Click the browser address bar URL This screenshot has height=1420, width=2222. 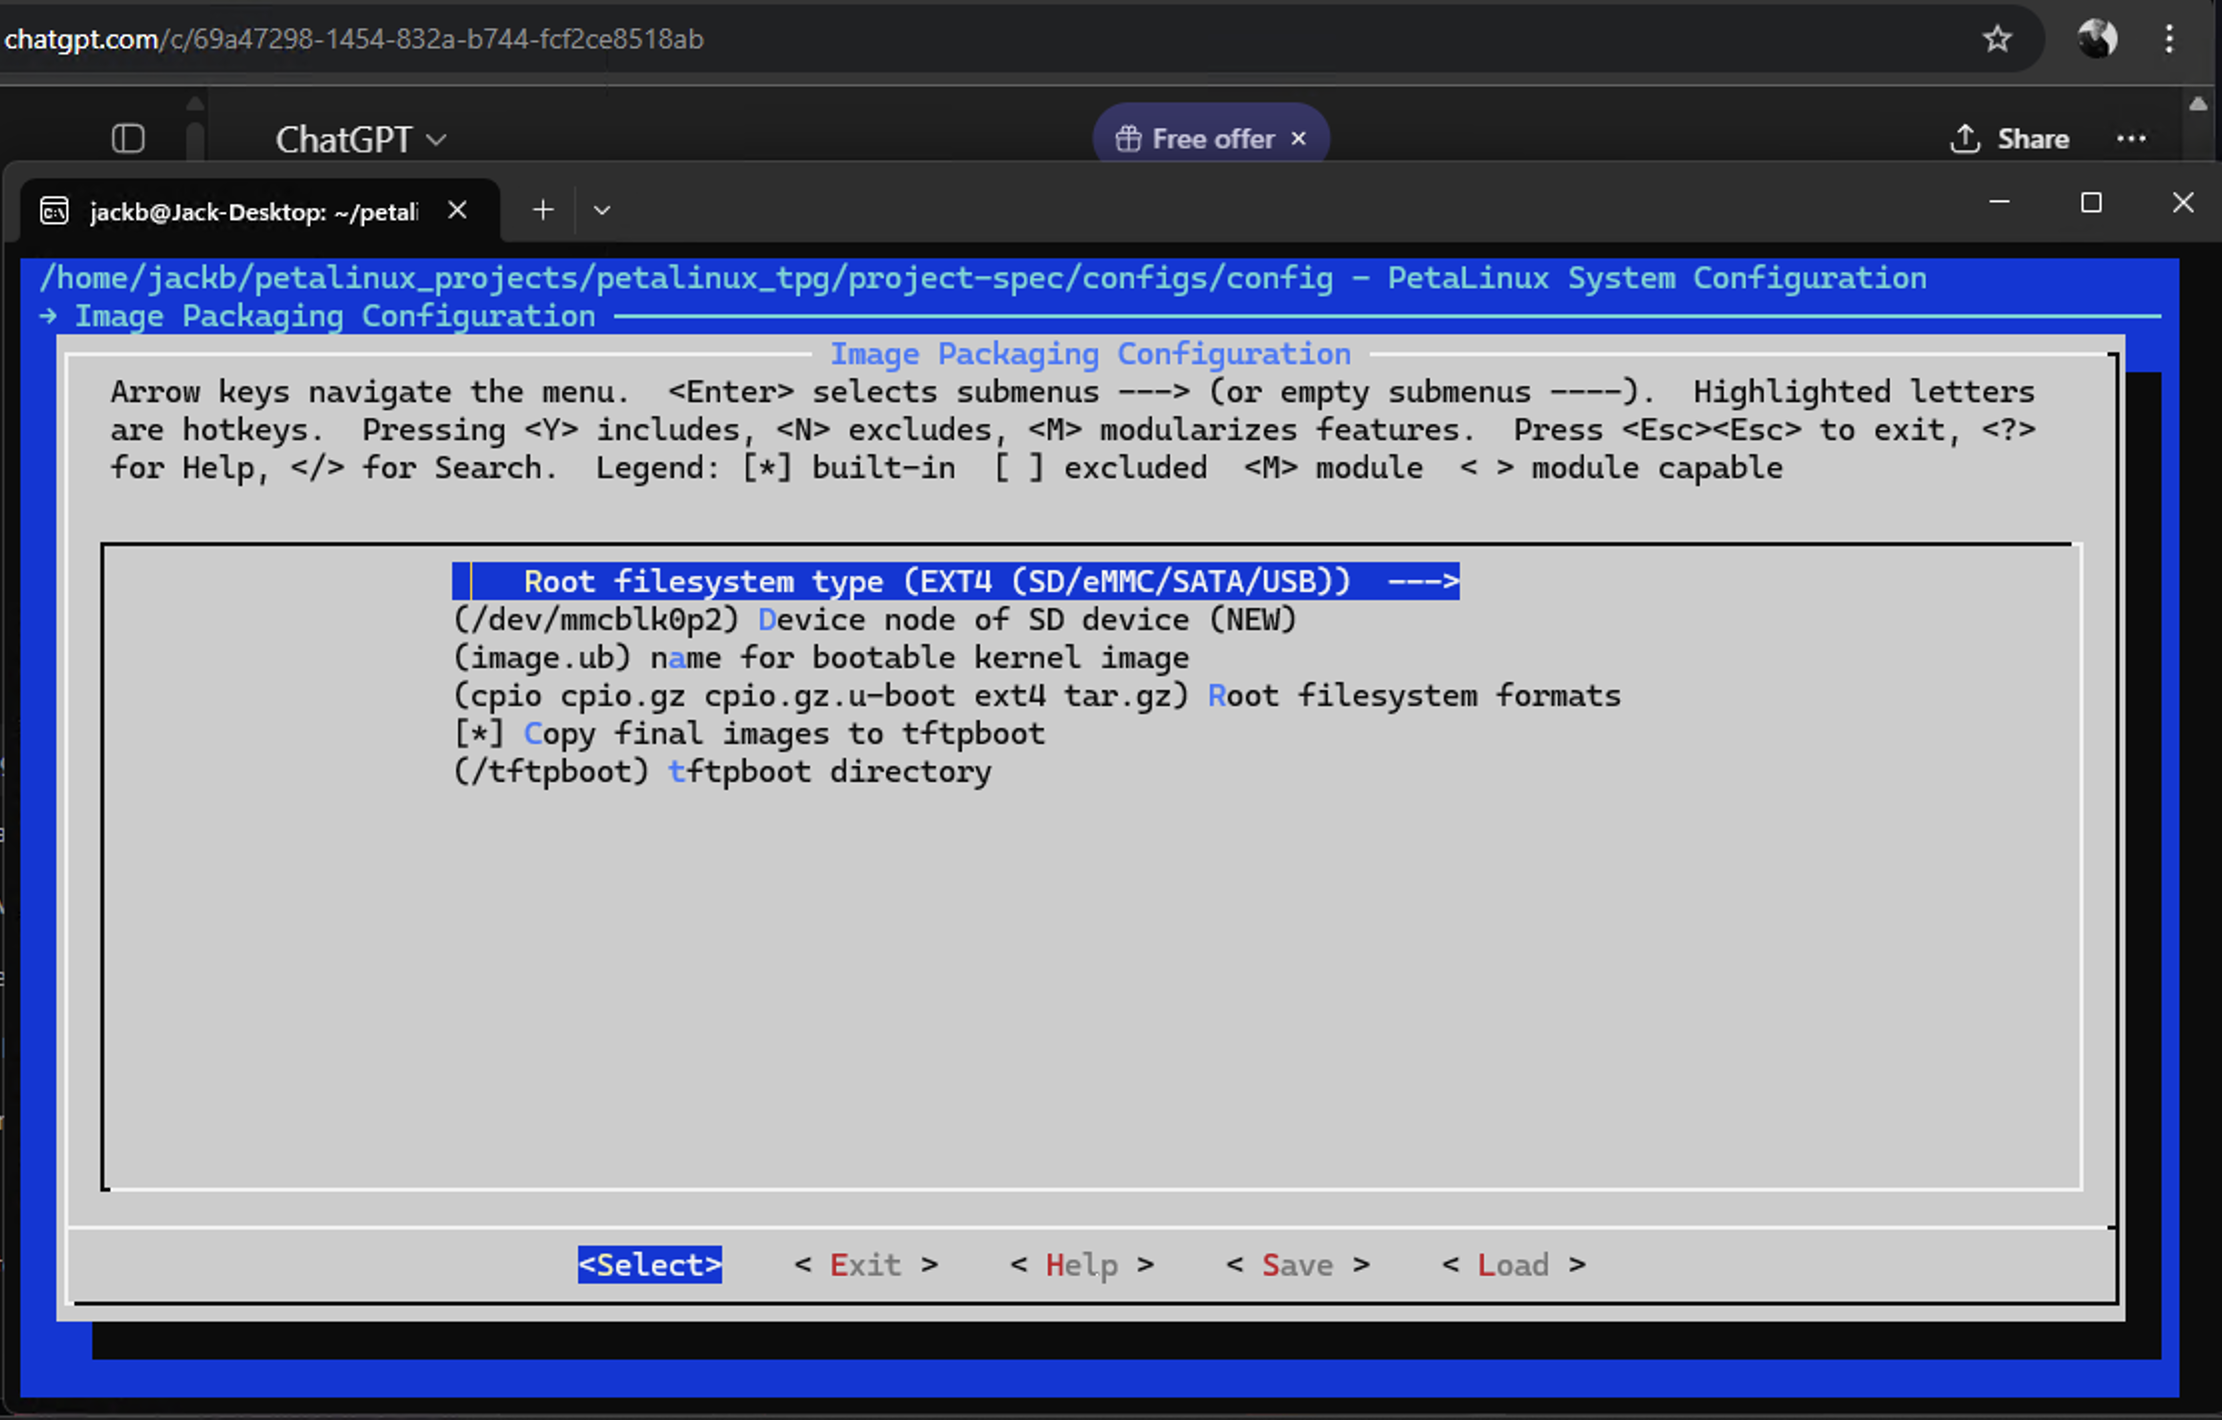click(354, 39)
